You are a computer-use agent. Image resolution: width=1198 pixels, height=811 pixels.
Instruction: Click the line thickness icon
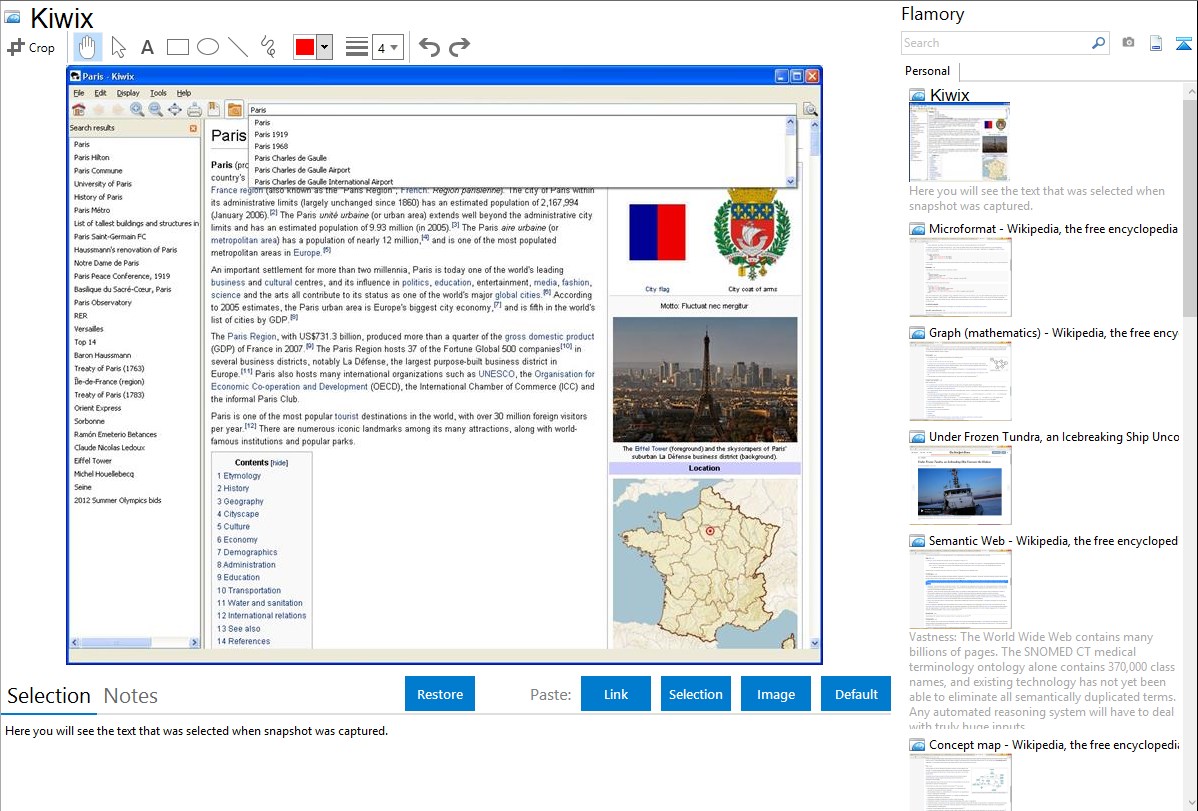click(356, 47)
